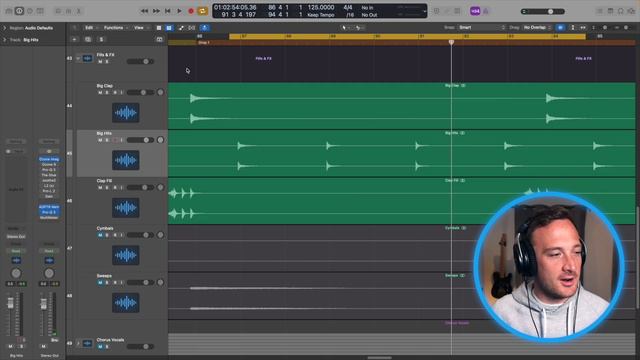Toggle the metronome icon
The image size is (640, 360).
(x=486, y=11)
